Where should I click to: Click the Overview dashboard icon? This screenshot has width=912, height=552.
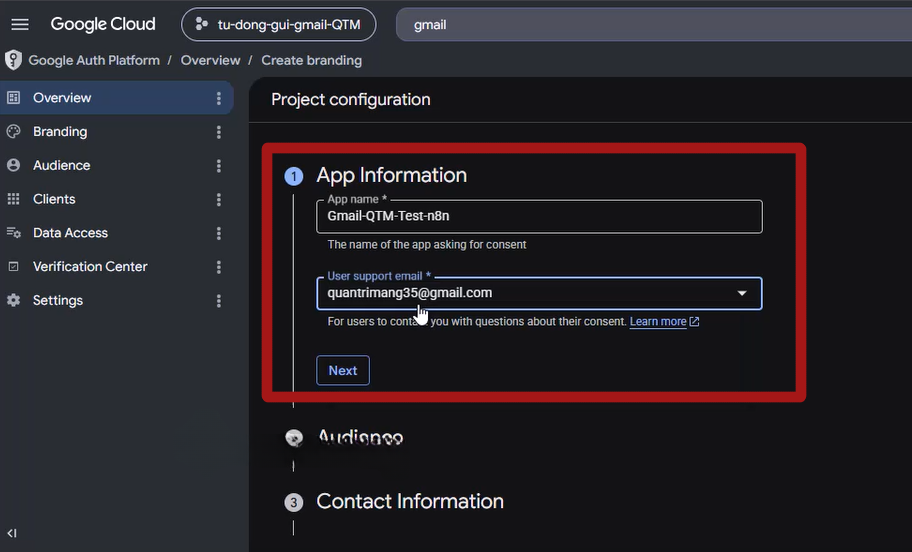click(x=13, y=98)
